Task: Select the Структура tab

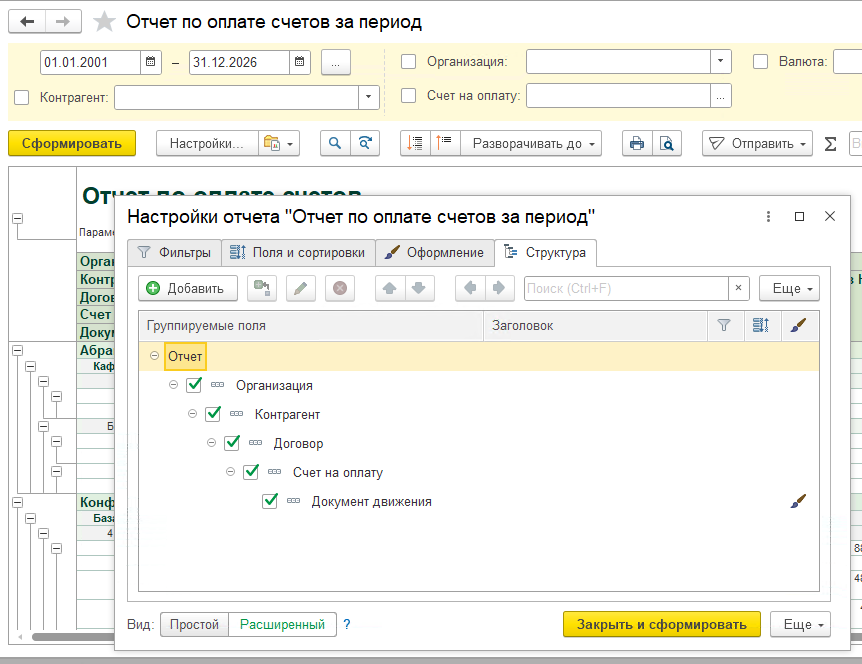Action: 545,253
